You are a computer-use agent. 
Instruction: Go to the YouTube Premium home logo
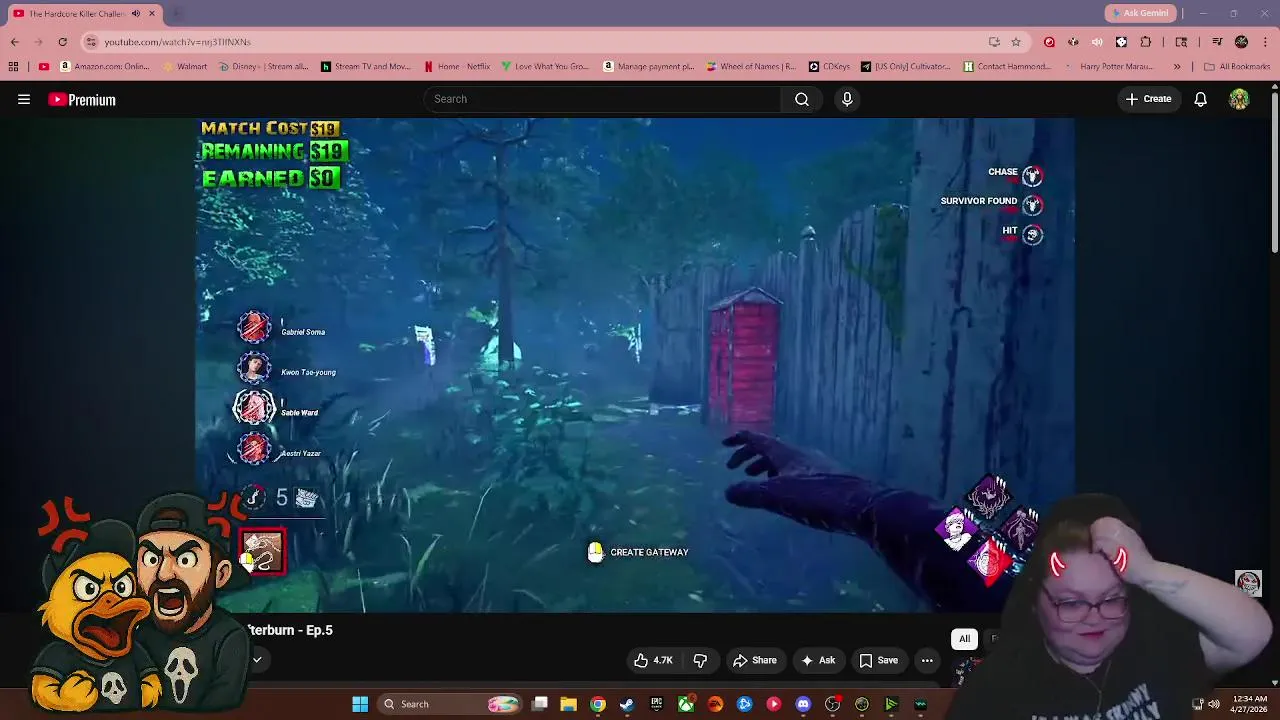click(x=82, y=100)
